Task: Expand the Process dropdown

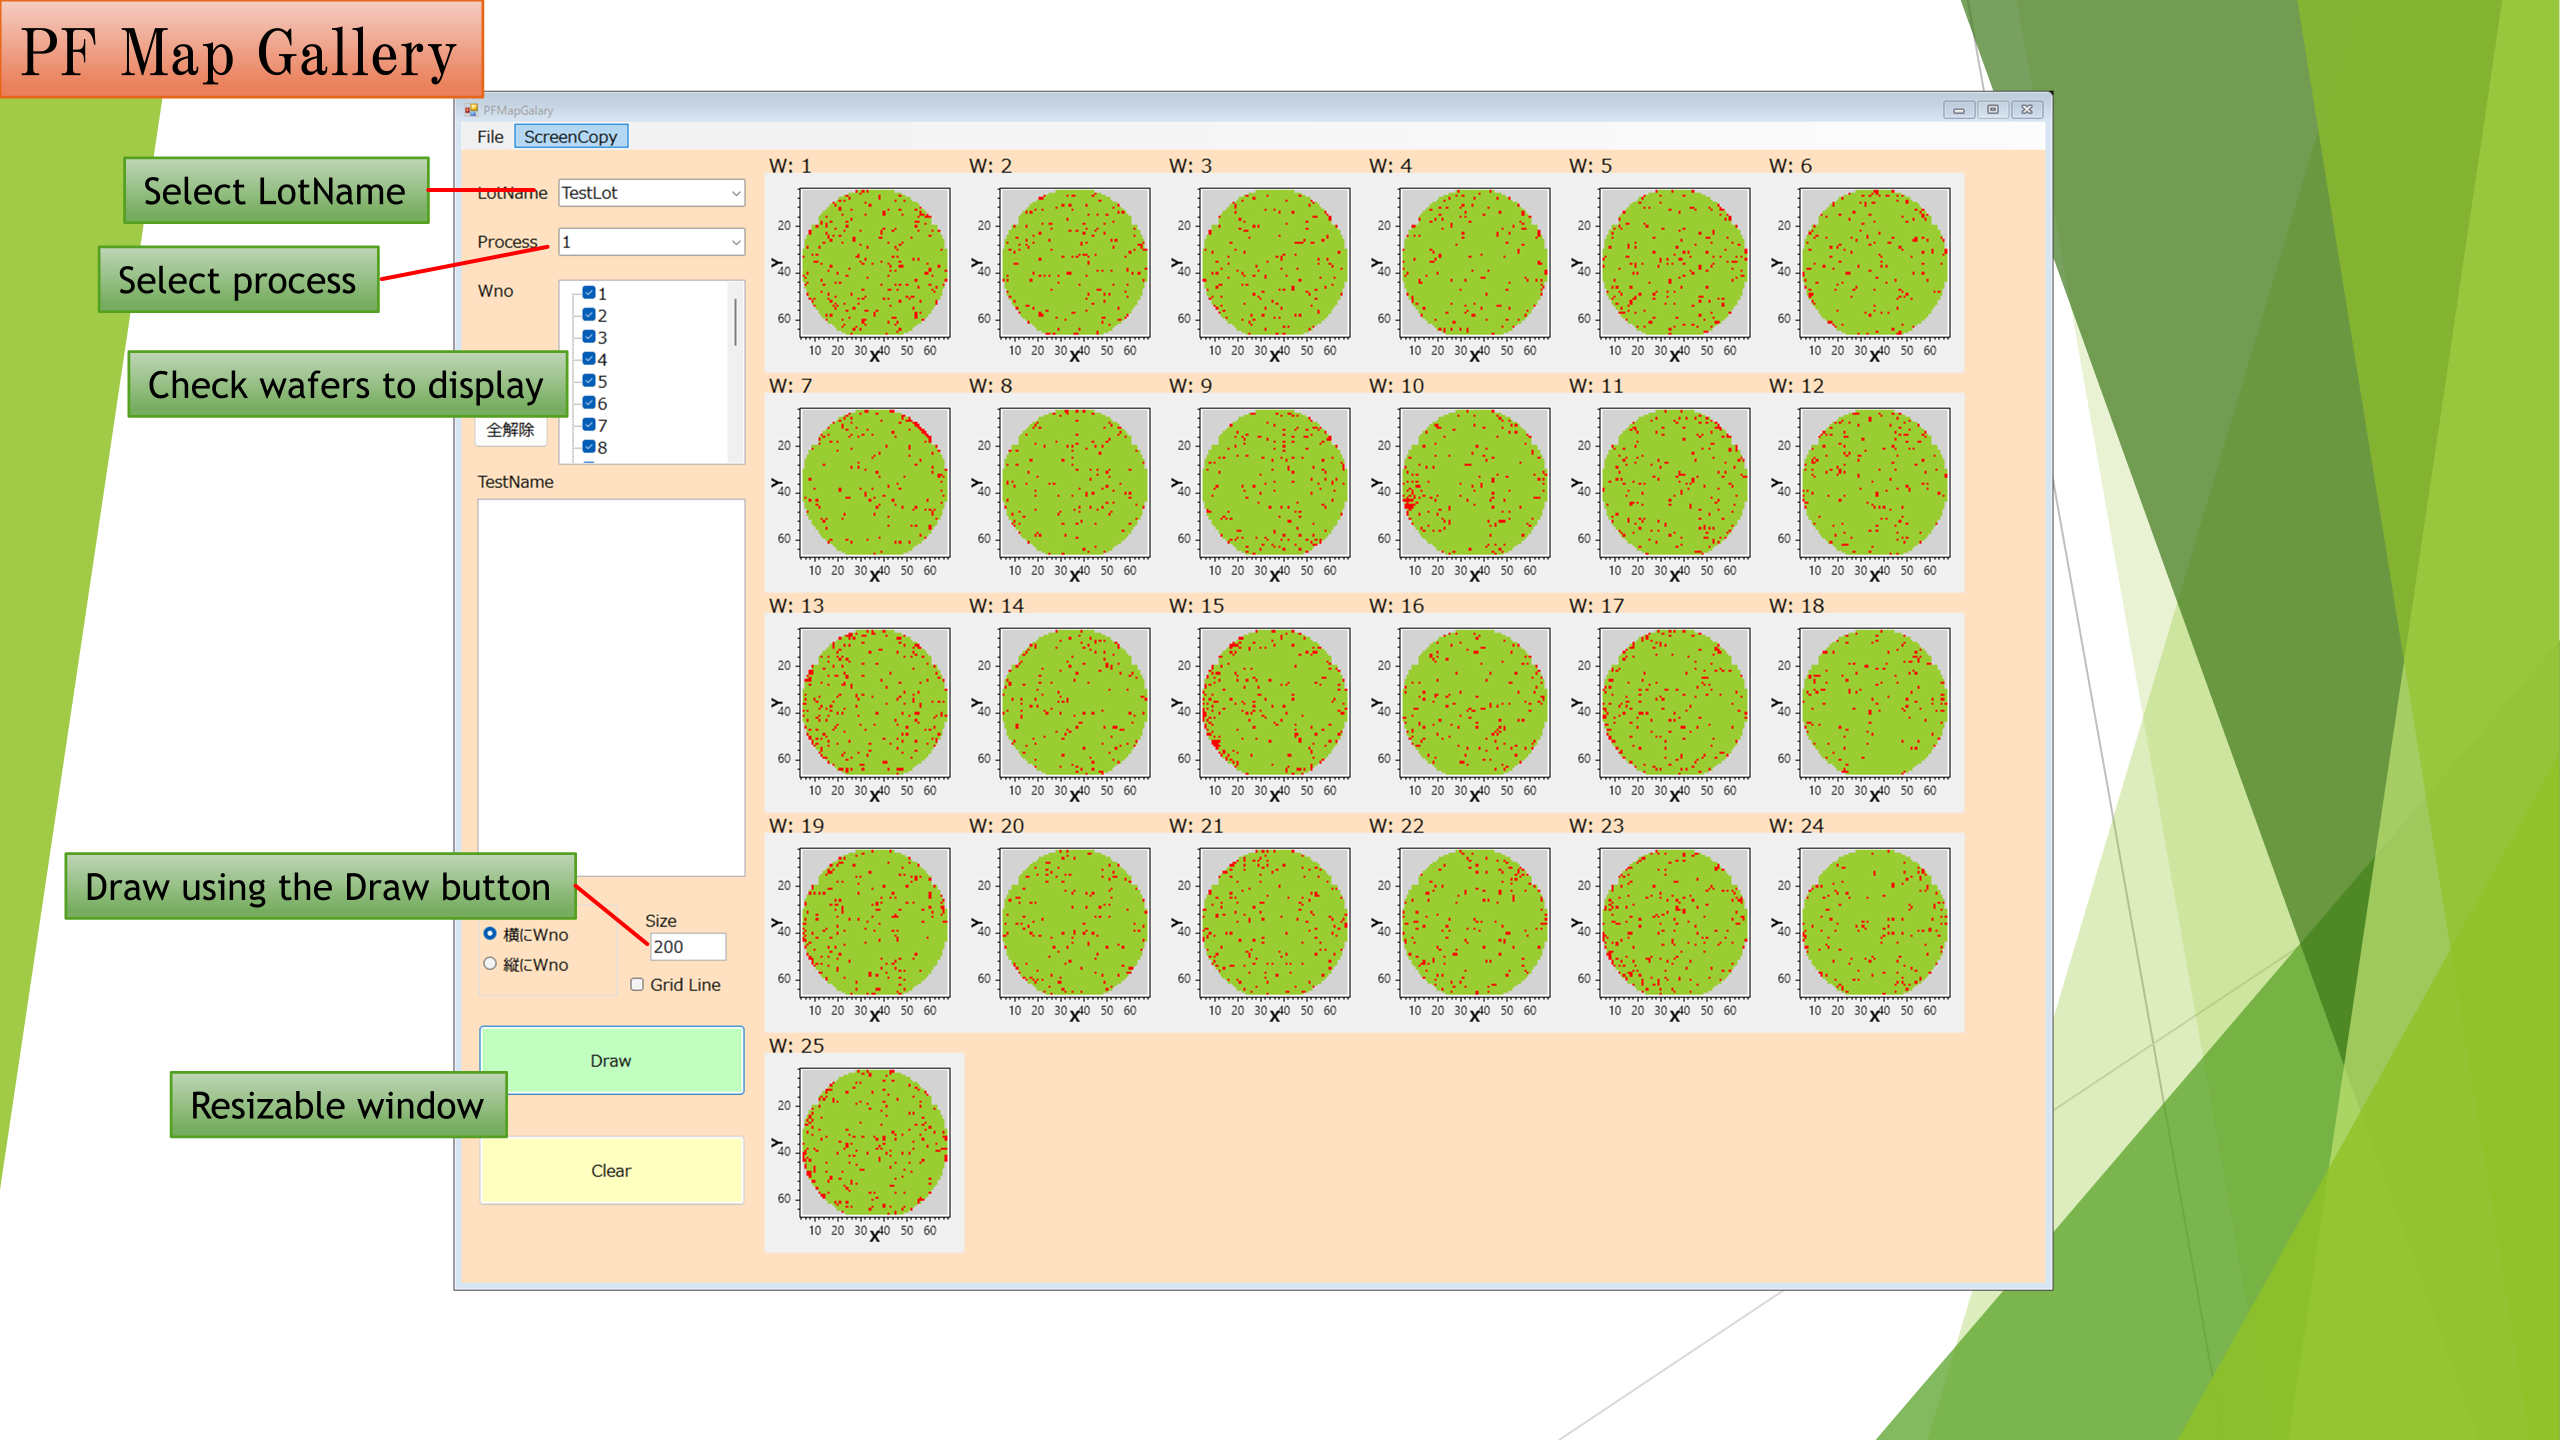Action: pos(651,242)
